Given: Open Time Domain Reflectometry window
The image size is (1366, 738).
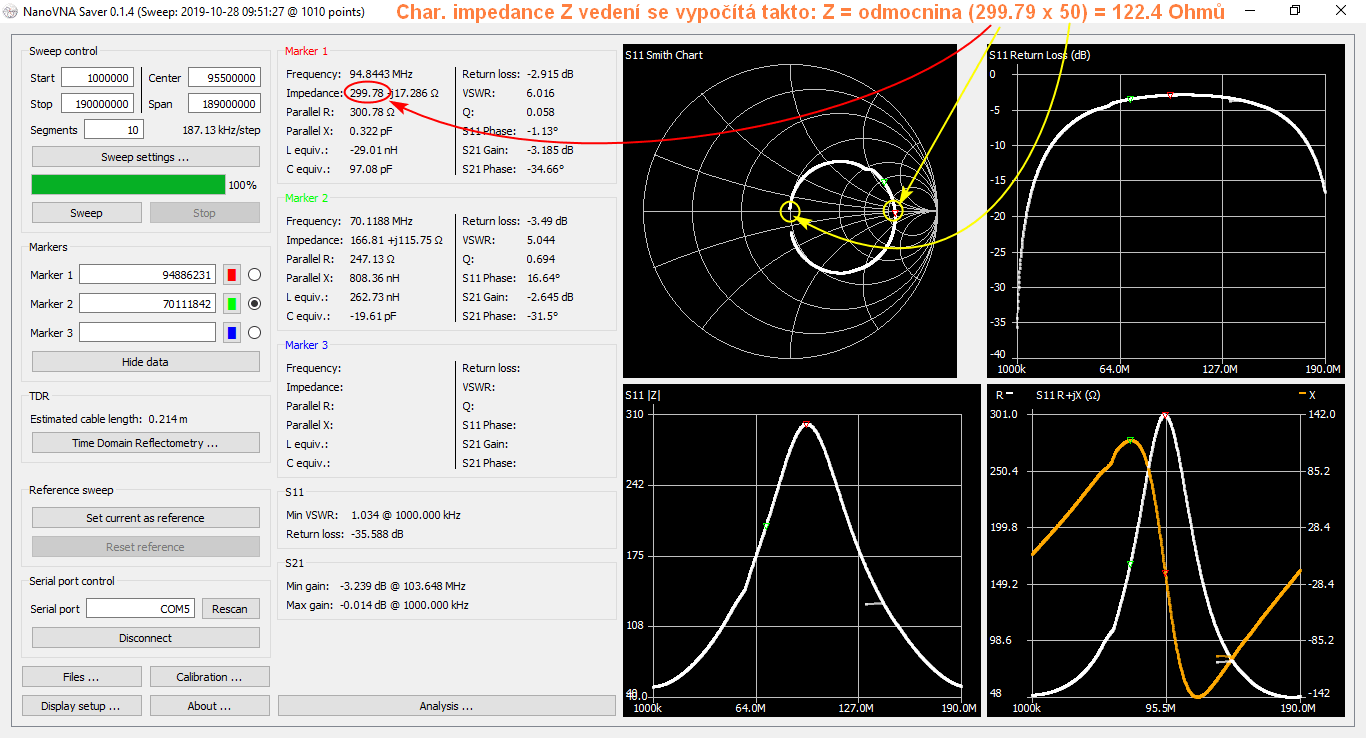Looking at the screenshot, I should coord(145,443).
